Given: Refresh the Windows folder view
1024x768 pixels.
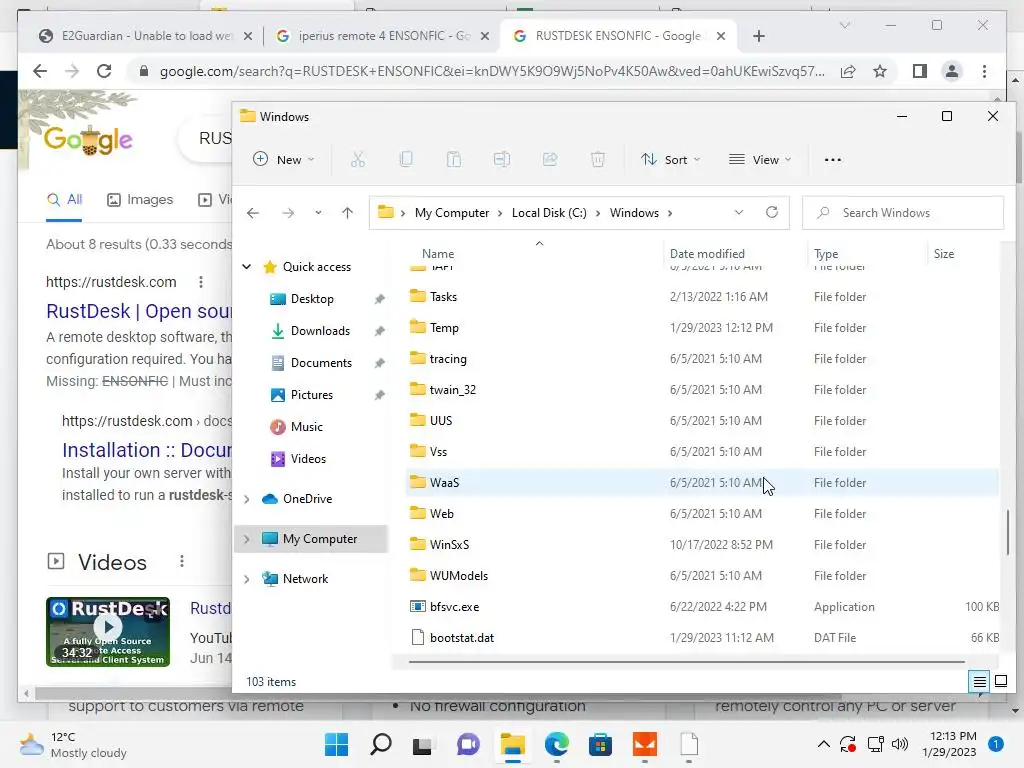Looking at the screenshot, I should (772, 212).
